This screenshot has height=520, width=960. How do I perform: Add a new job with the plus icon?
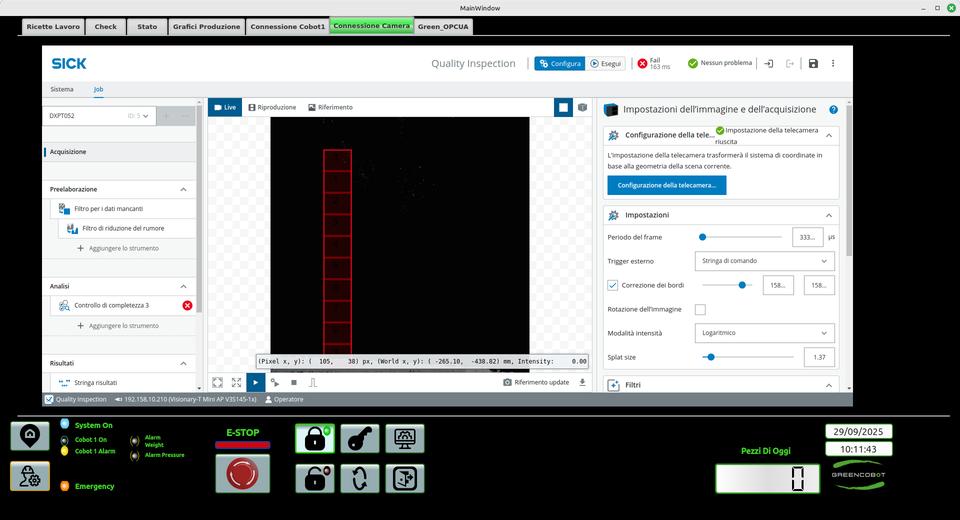[x=165, y=116]
